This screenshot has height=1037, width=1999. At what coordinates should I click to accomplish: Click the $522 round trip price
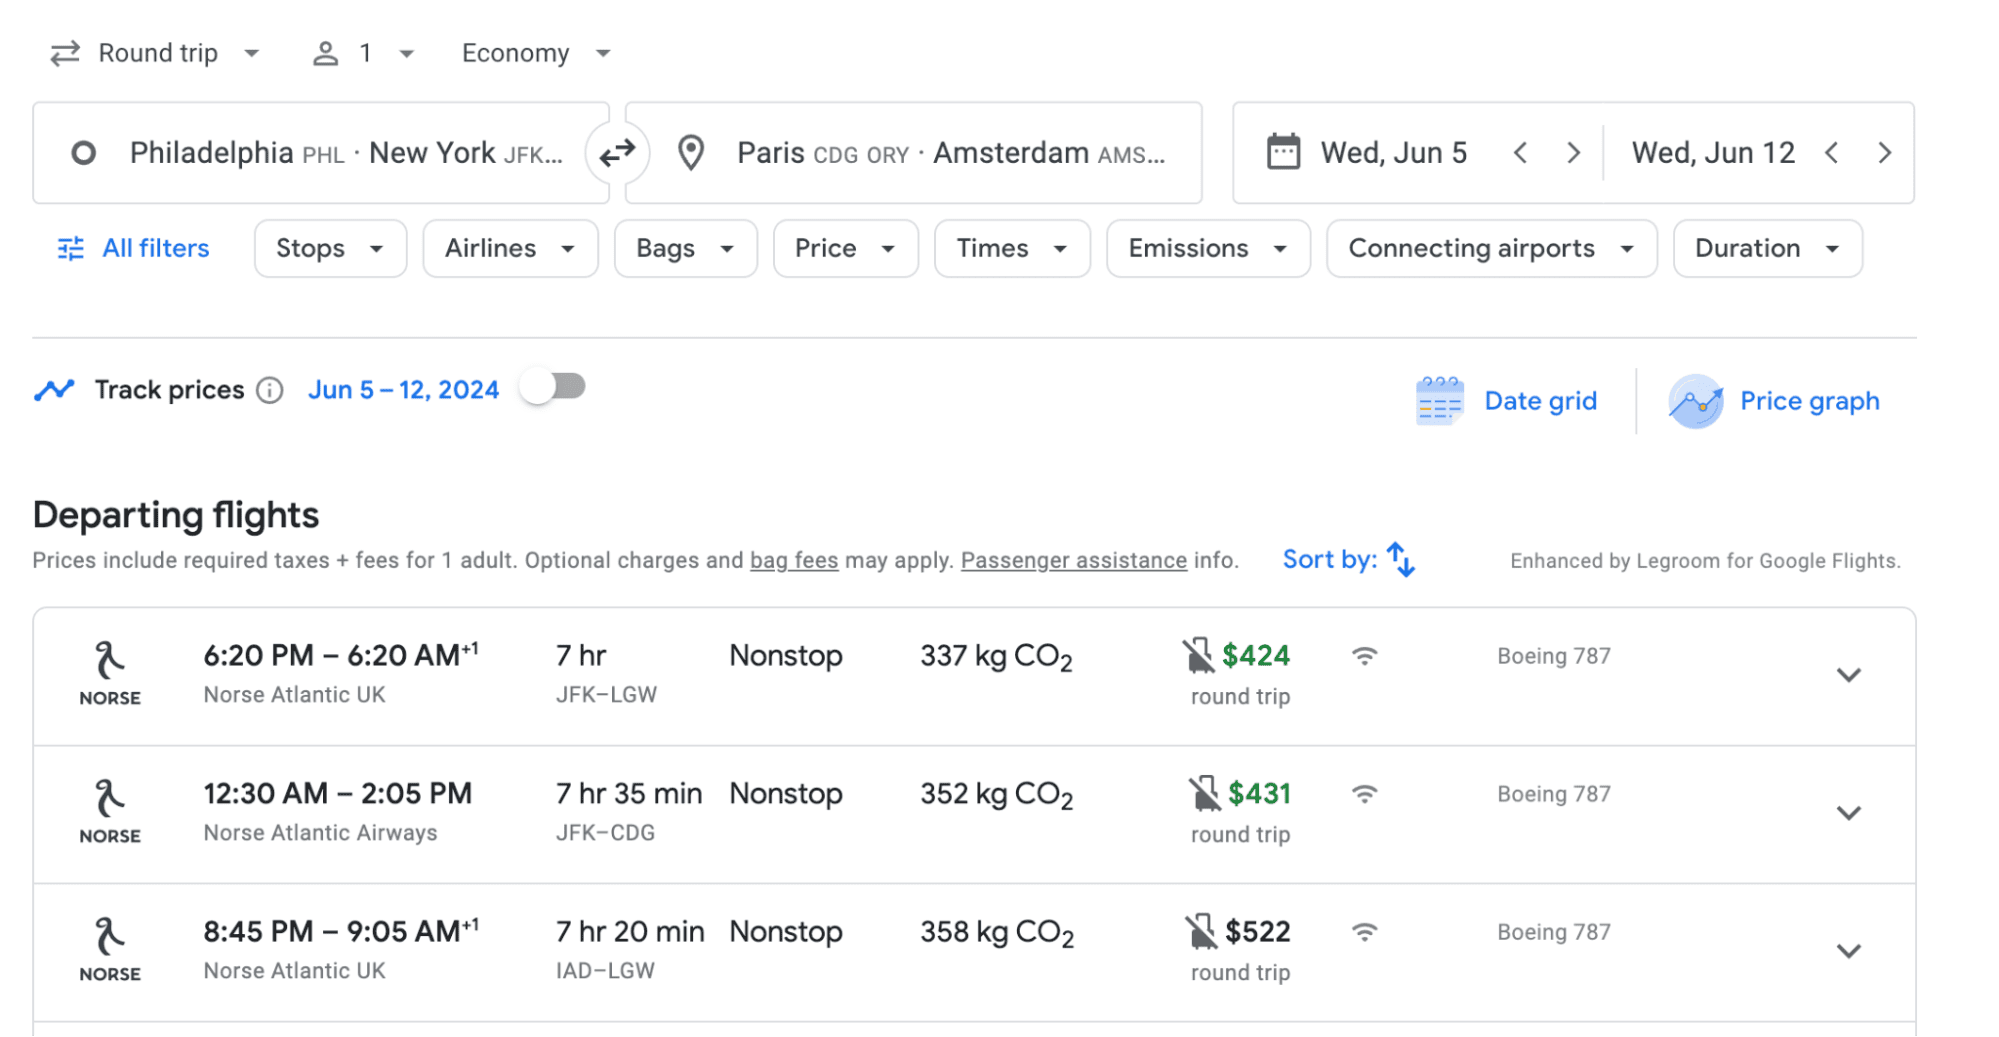1257,932
